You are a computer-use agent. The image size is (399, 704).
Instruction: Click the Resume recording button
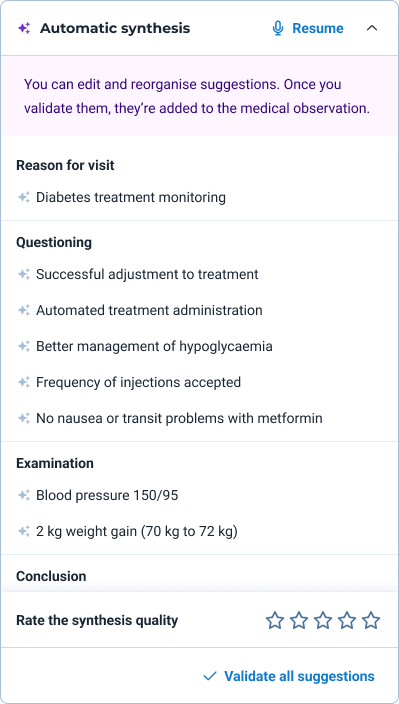click(308, 28)
